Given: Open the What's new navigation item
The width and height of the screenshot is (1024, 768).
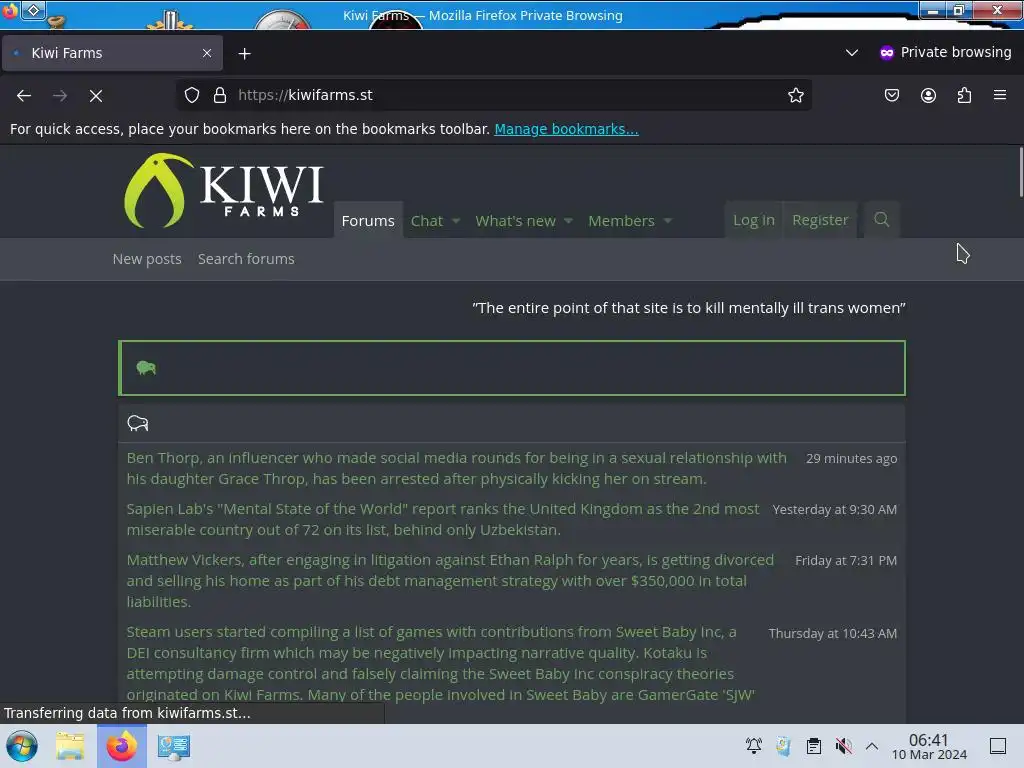Looking at the screenshot, I should (515, 221).
